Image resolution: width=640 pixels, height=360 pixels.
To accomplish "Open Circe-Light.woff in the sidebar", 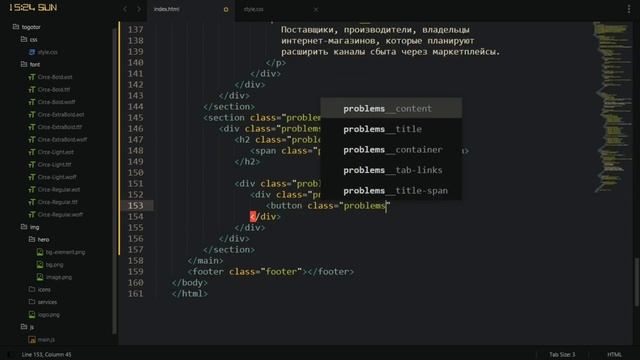I will 57,177.
